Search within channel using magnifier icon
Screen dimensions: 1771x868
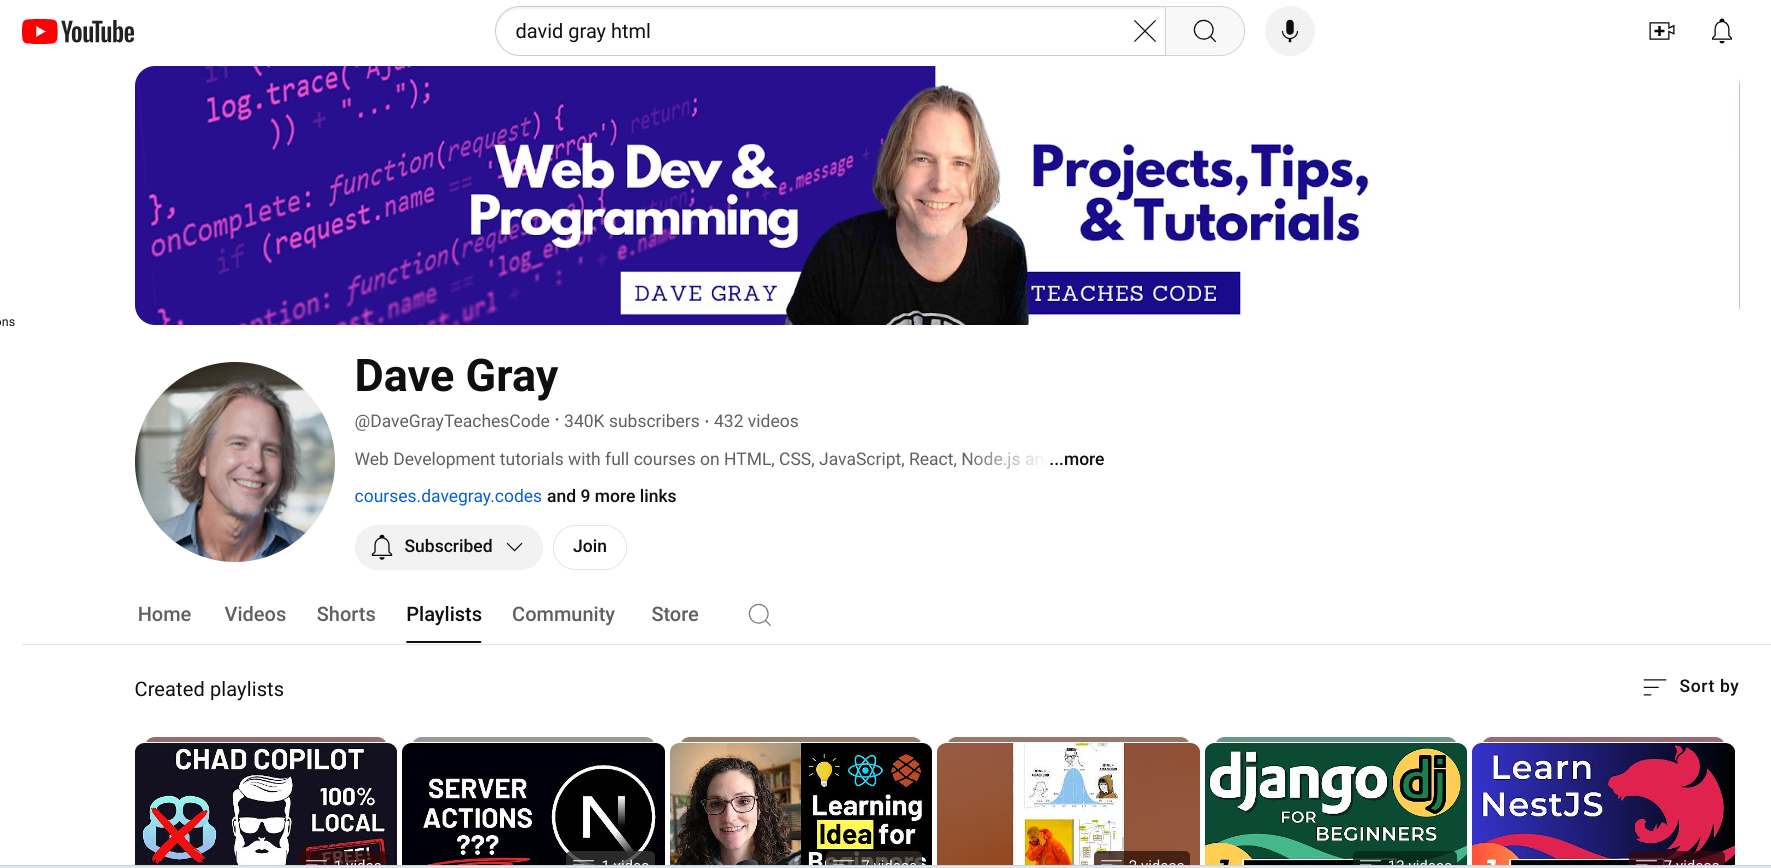(x=760, y=614)
